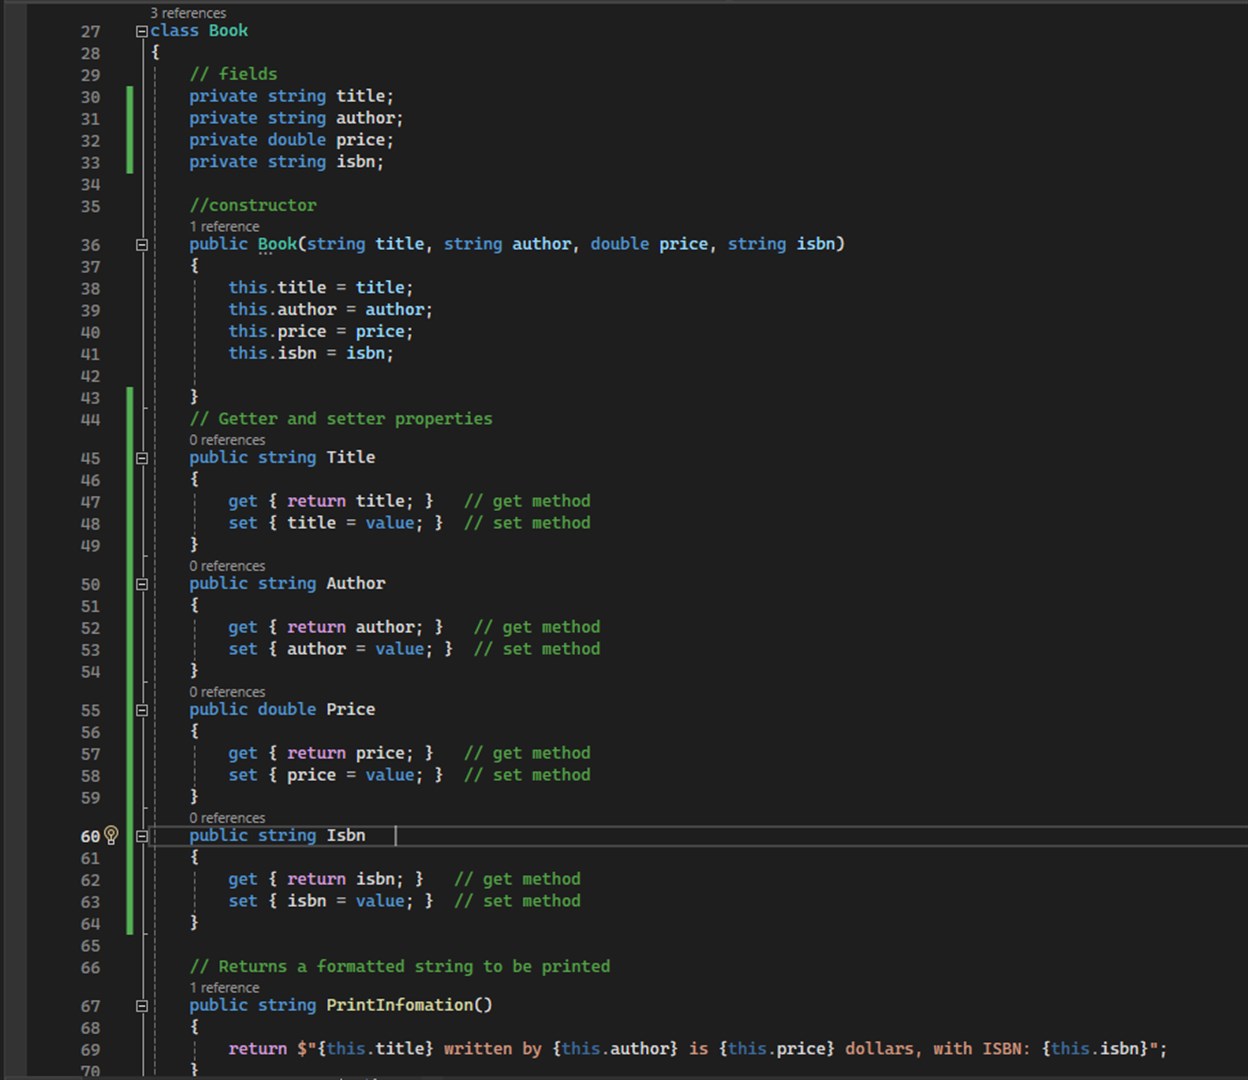Click the Price property name on line 55
The height and width of the screenshot is (1080, 1248).
351,710
